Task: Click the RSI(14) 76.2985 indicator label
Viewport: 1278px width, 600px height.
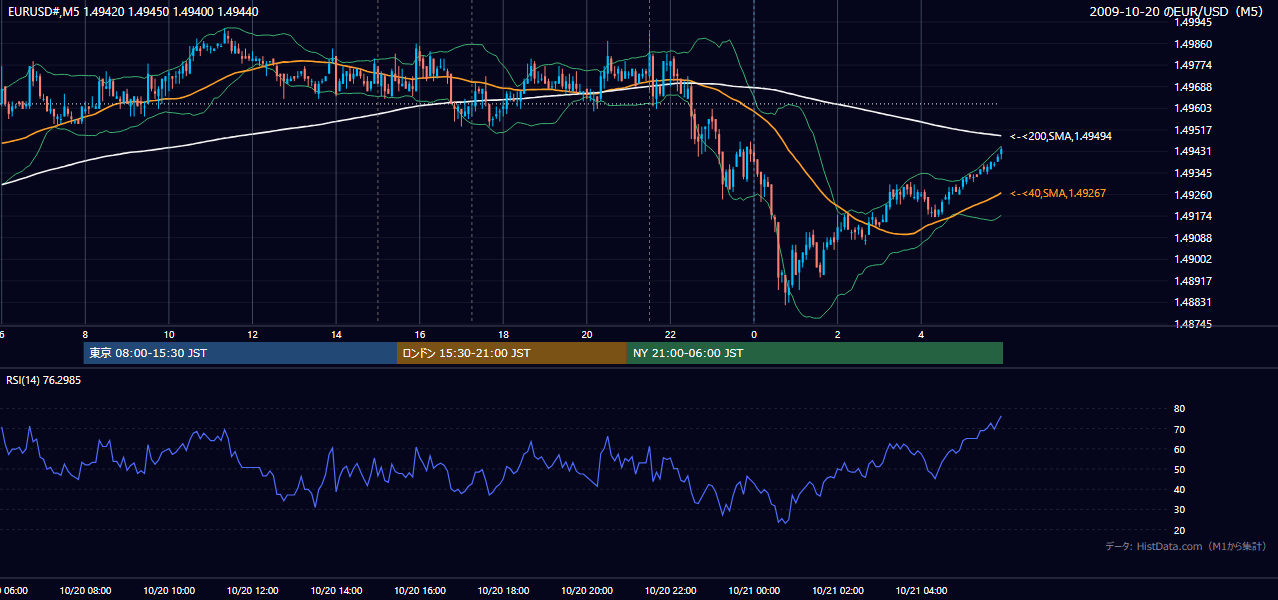Action: click(44, 380)
